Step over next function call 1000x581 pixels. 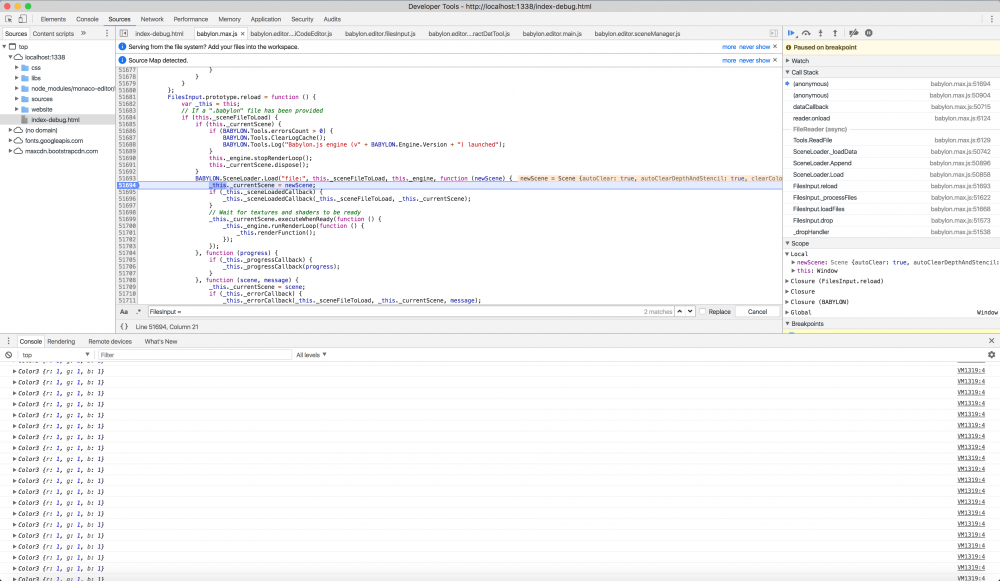(x=806, y=33)
